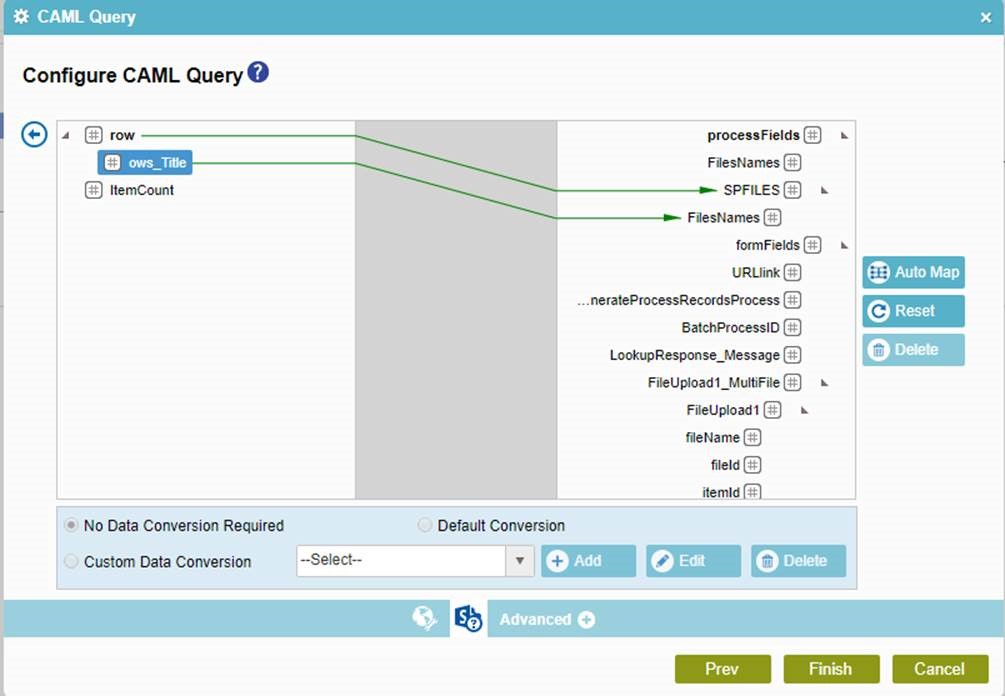Click the back arrow circle icon
Viewport: 1005px width, 696px height.
click(x=35, y=134)
